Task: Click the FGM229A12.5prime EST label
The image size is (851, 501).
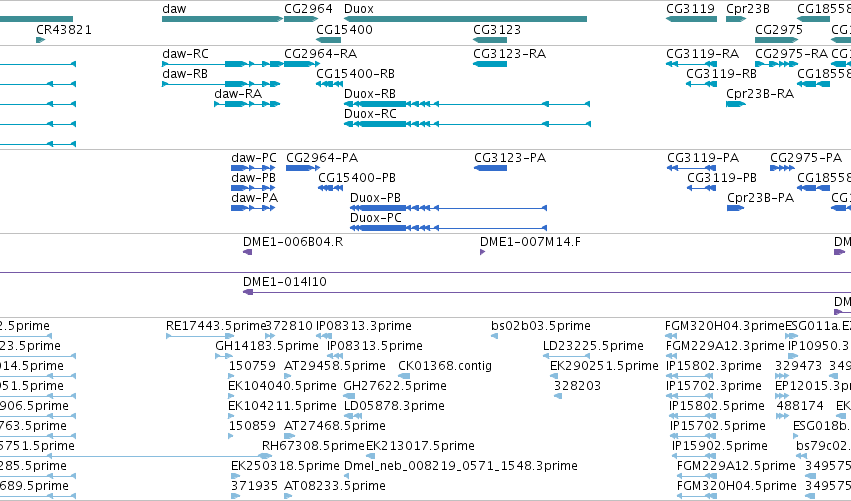Action: click(736, 467)
